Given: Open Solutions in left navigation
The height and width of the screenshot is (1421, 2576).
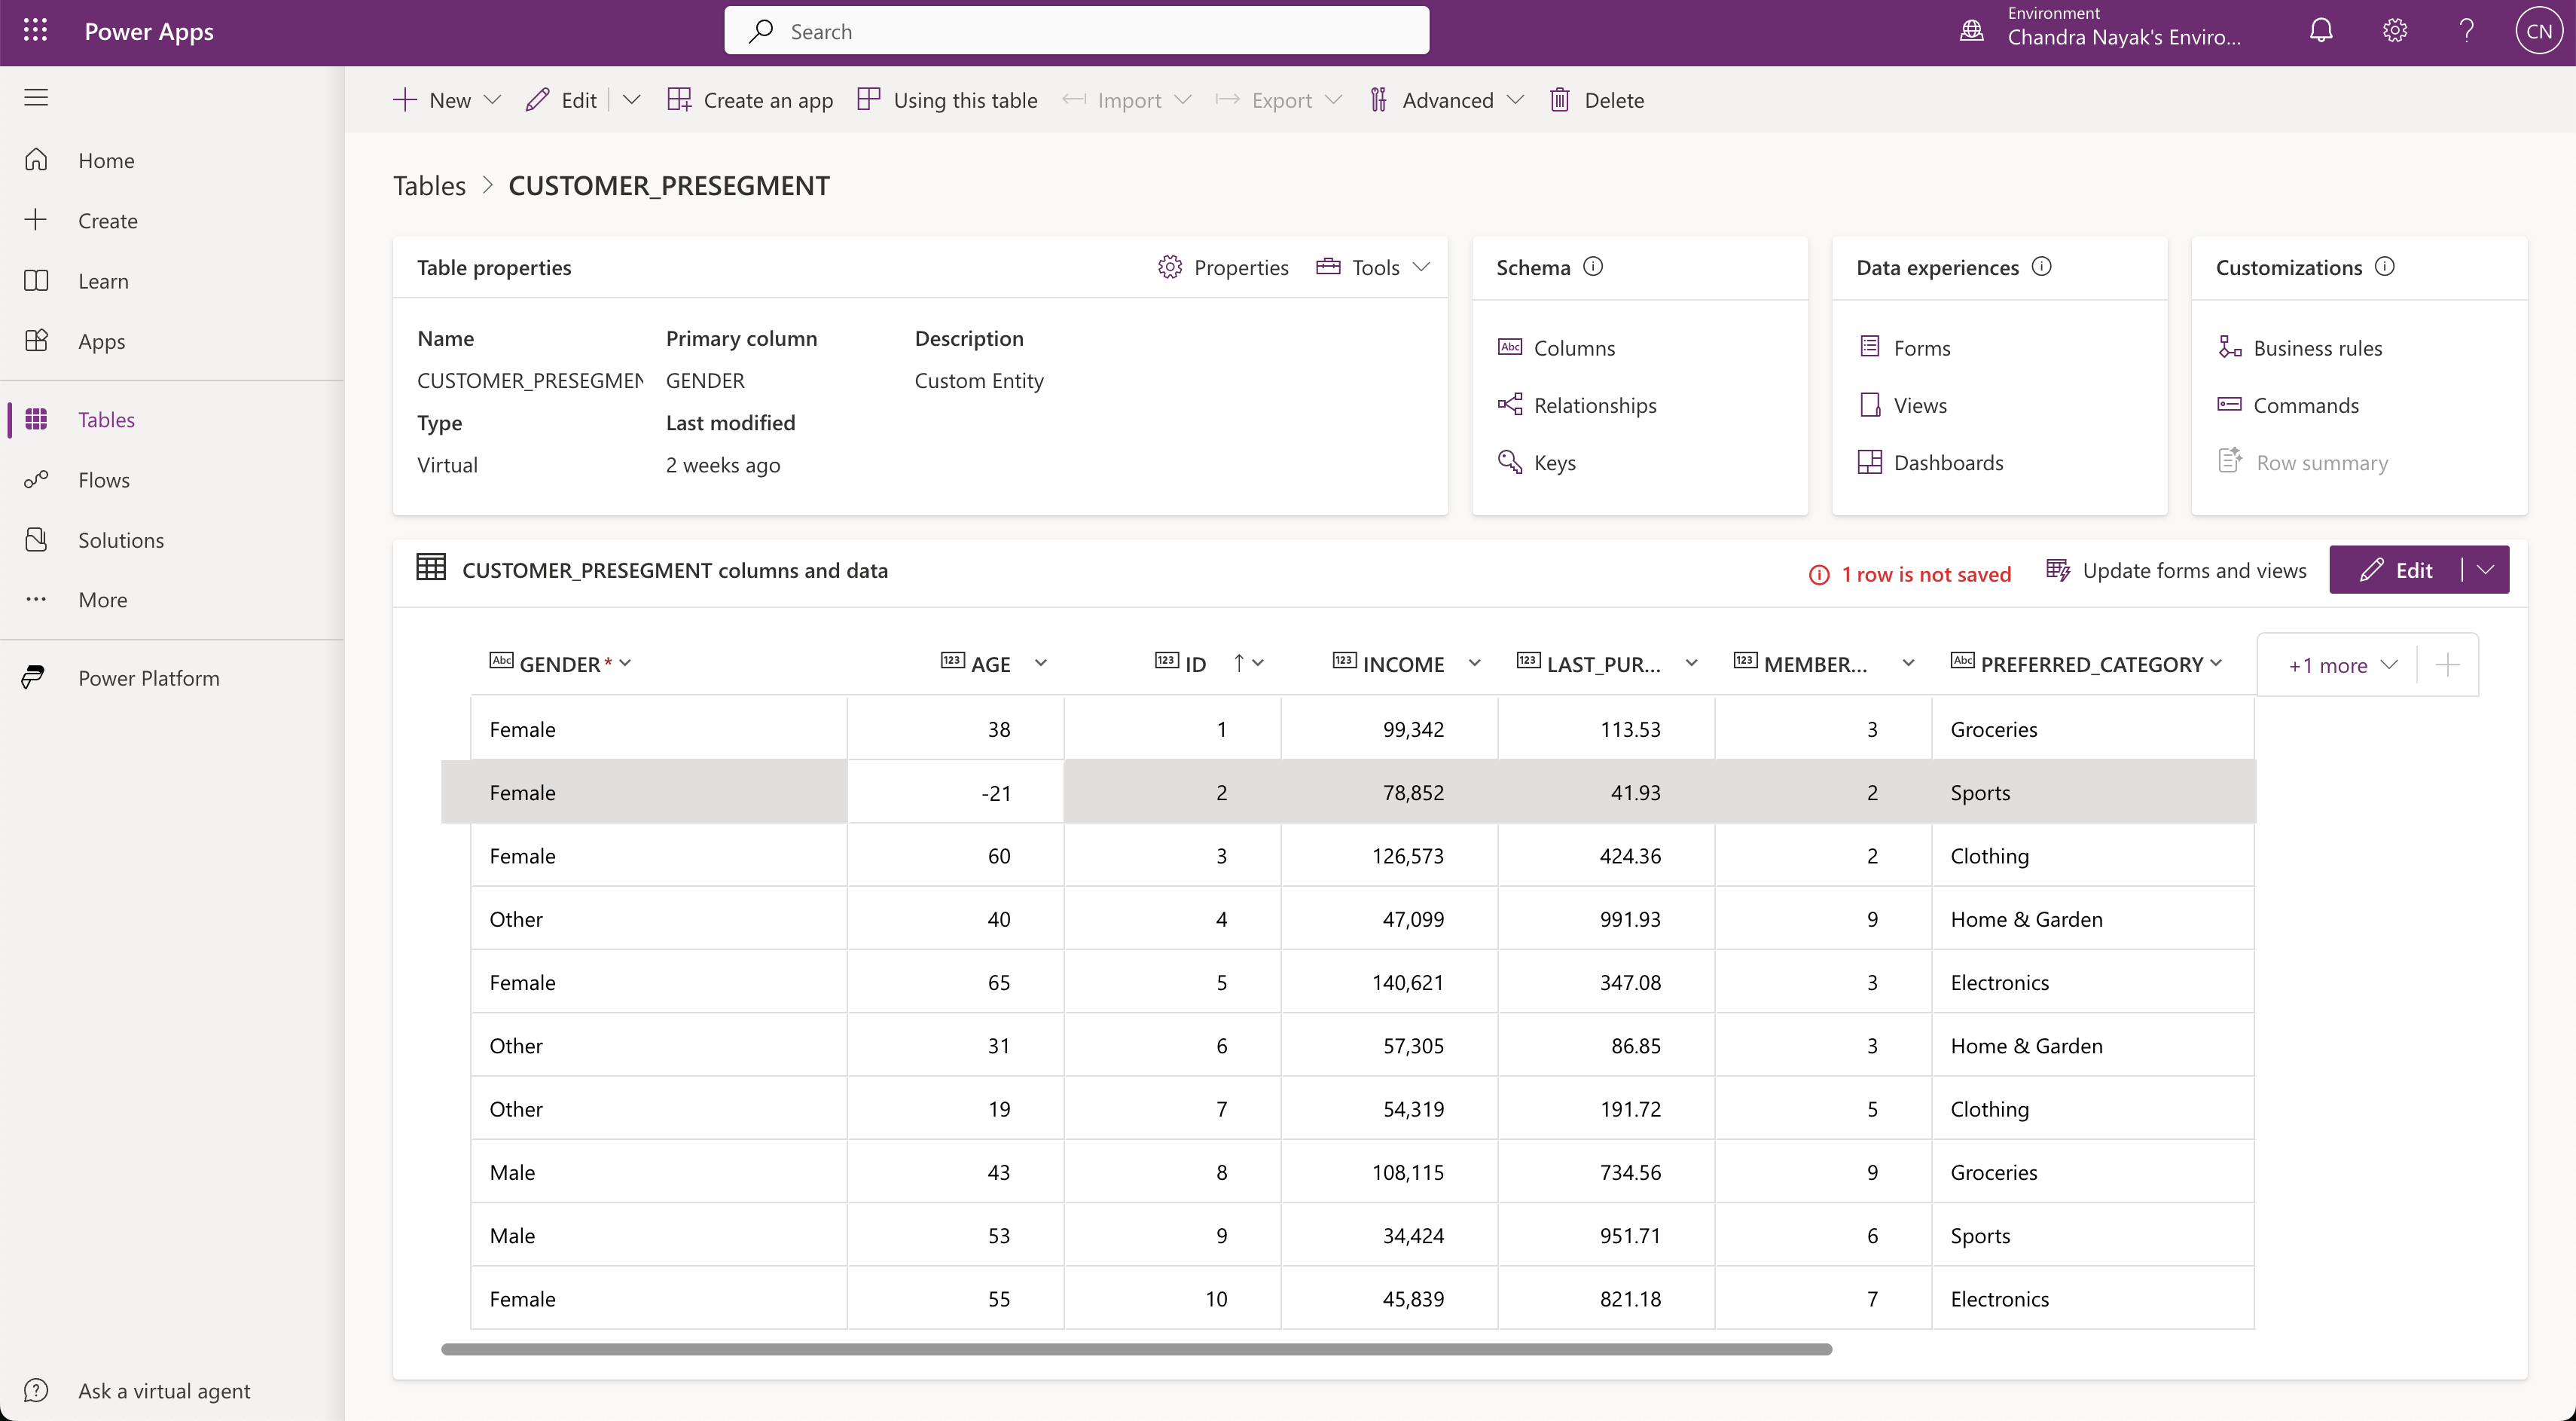Looking at the screenshot, I should point(121,540).
